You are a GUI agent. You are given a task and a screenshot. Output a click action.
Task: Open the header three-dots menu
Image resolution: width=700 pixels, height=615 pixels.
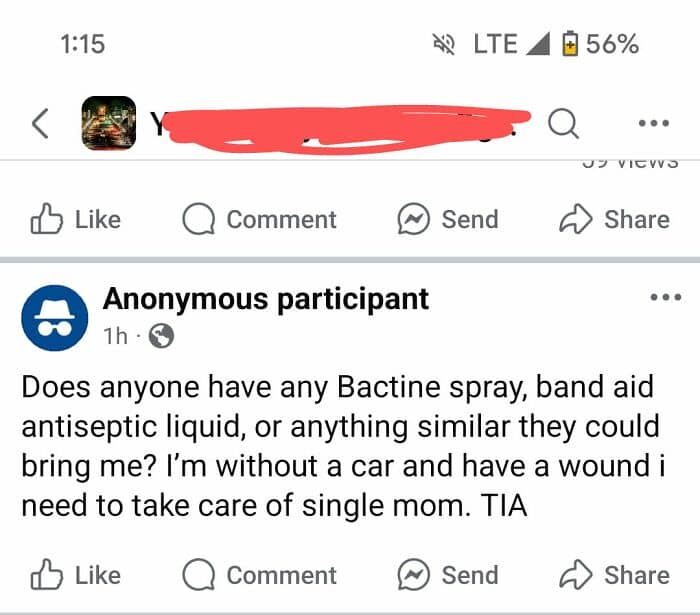point(654,123)
